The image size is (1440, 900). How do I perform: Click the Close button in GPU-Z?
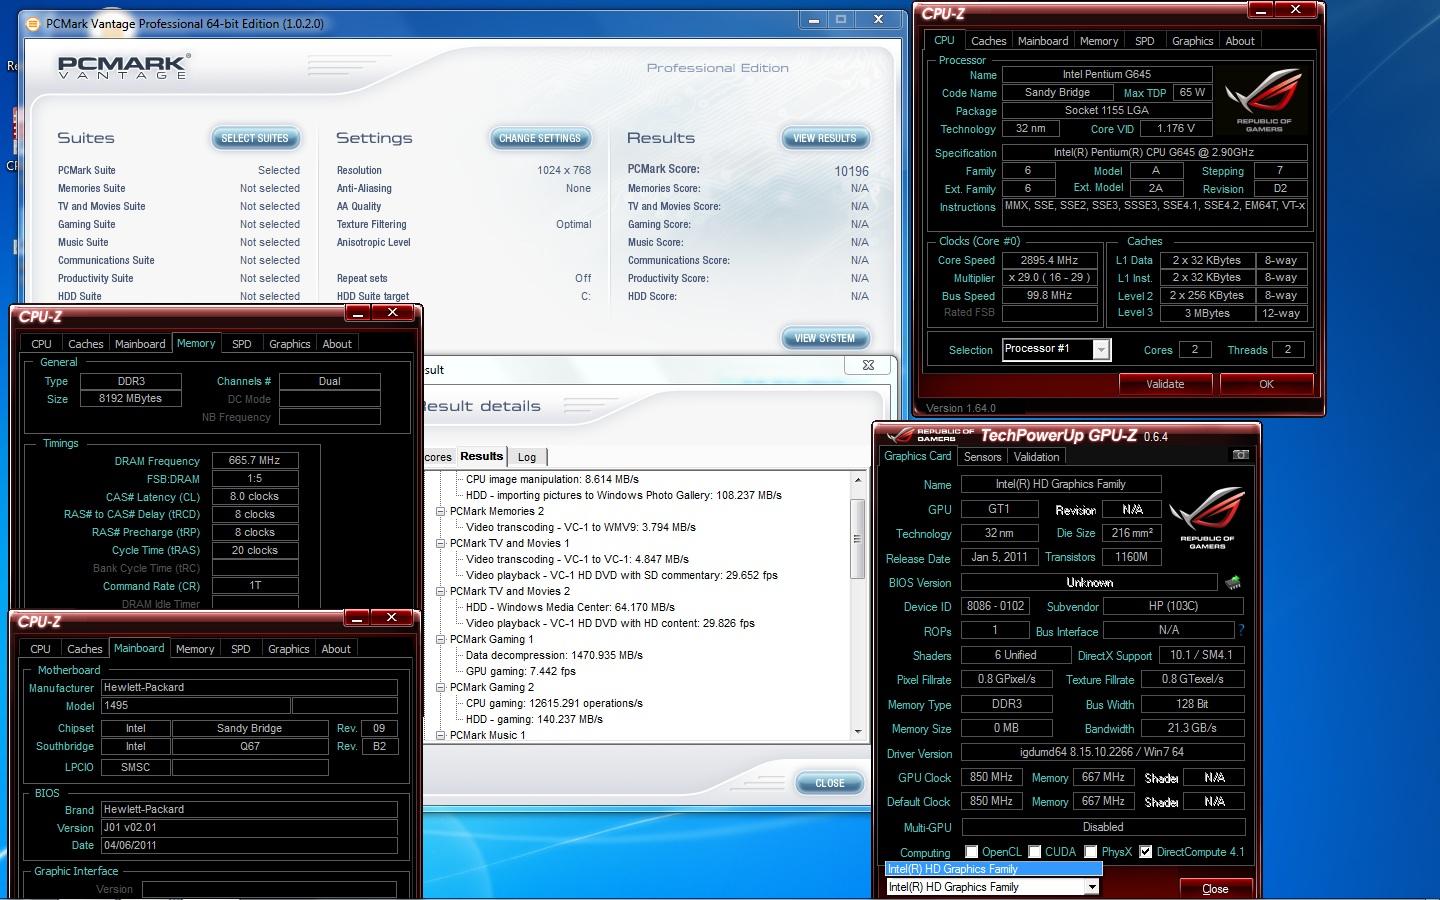[1215, 889]
